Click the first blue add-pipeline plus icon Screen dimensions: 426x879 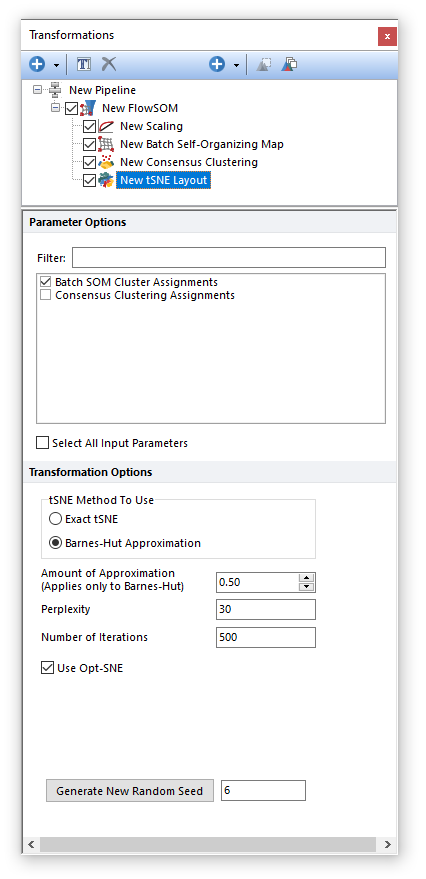tap(37, 64)
